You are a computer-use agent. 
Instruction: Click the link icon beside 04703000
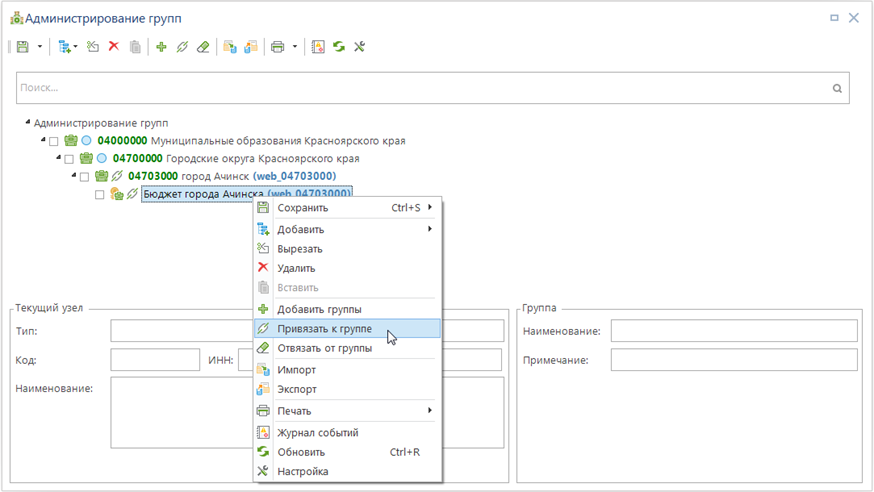click(116, 176)
